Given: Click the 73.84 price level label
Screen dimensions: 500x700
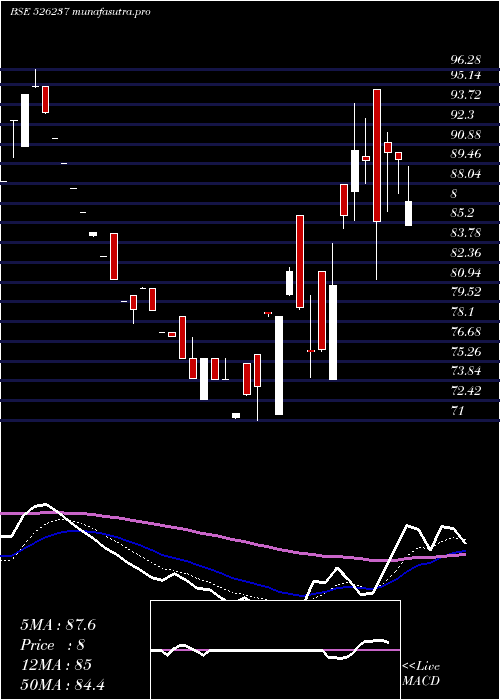Looking at the screenshot, I should click(x=466, y=371).
